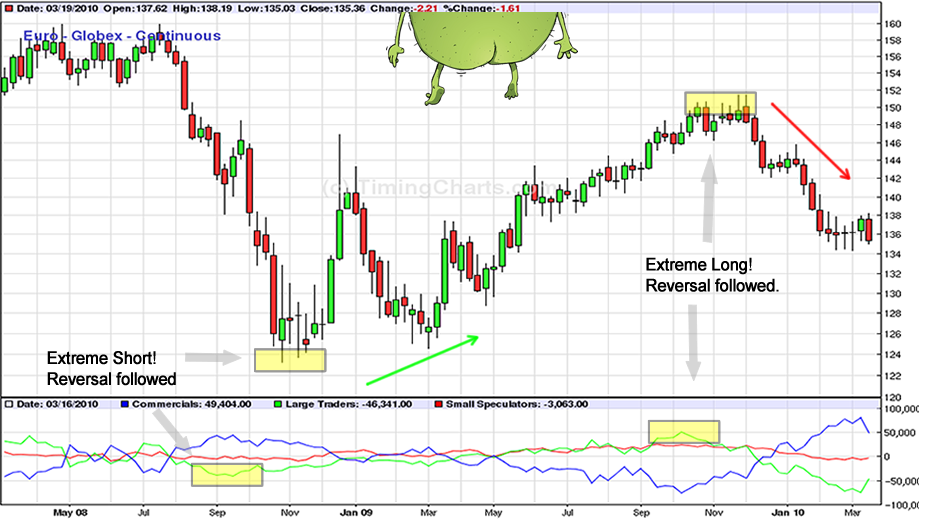Click the 120 price axis label
The image size is (925, 525).
pos(893,398)
